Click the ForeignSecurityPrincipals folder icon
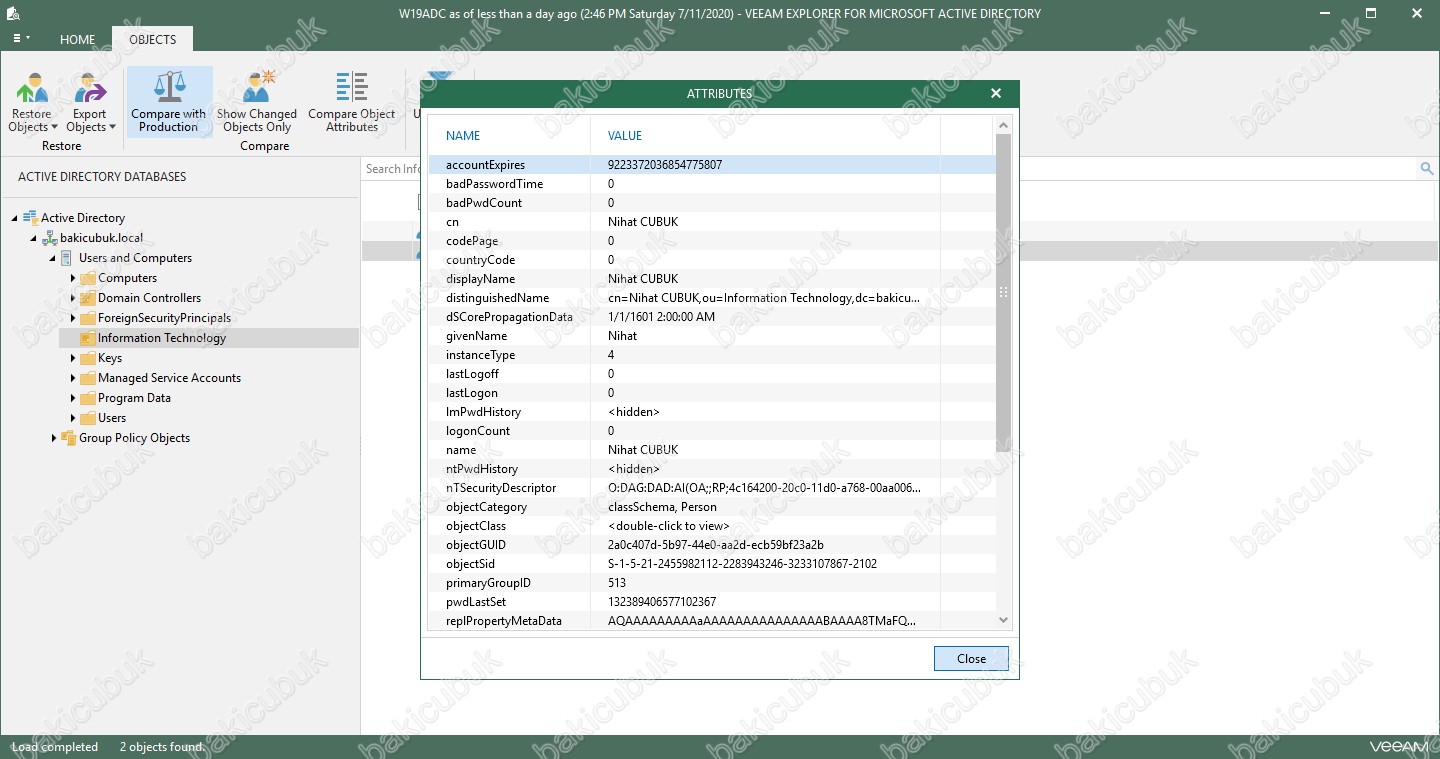This screenshot has height=759, width=1440. pyautogui.click(x=87, y=318)
